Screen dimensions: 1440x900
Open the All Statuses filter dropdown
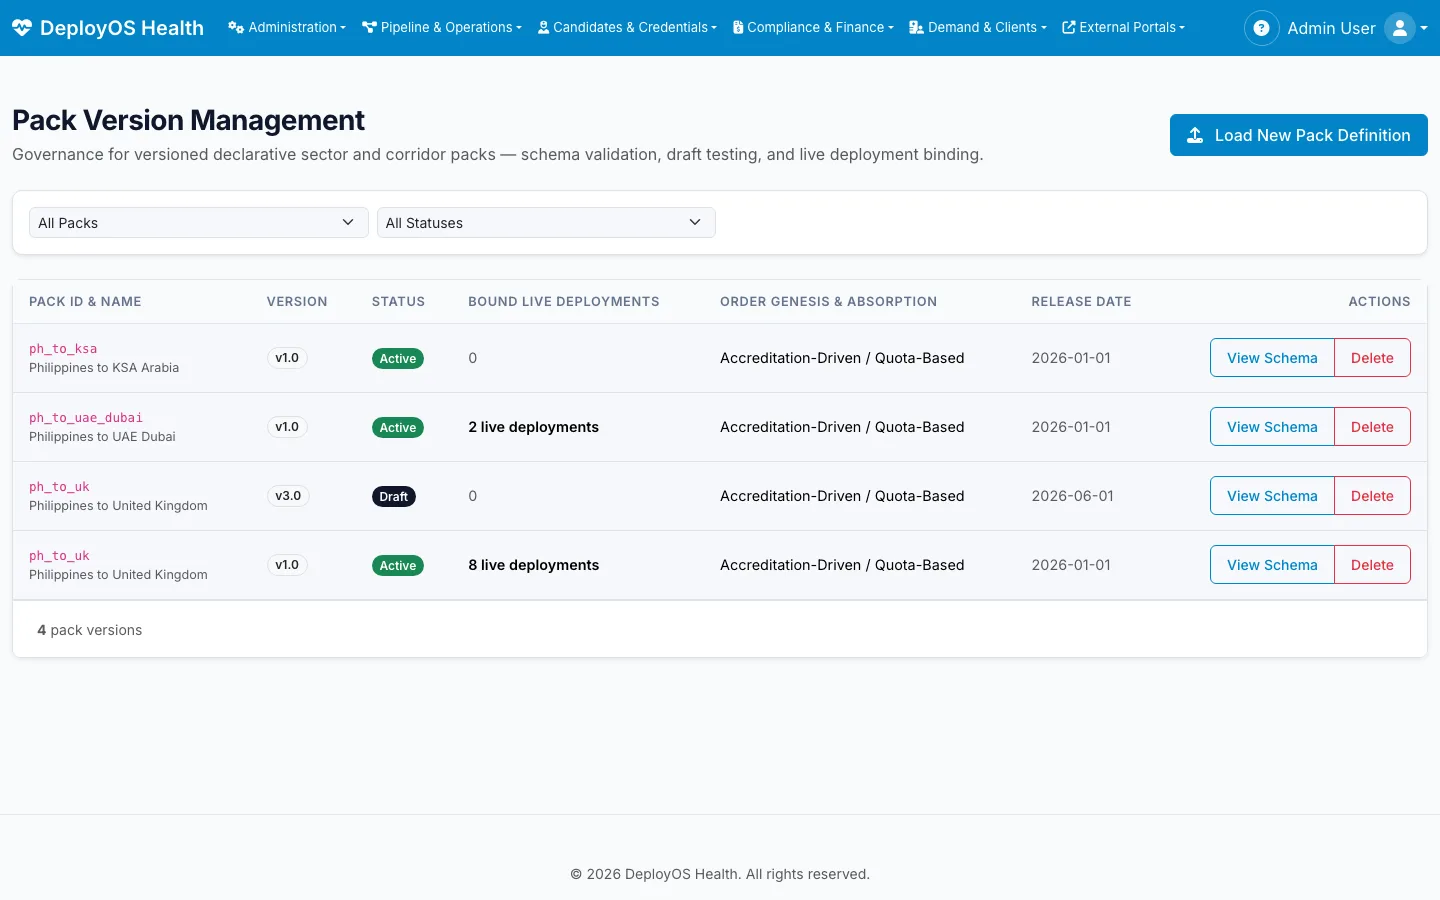[546, 223]
